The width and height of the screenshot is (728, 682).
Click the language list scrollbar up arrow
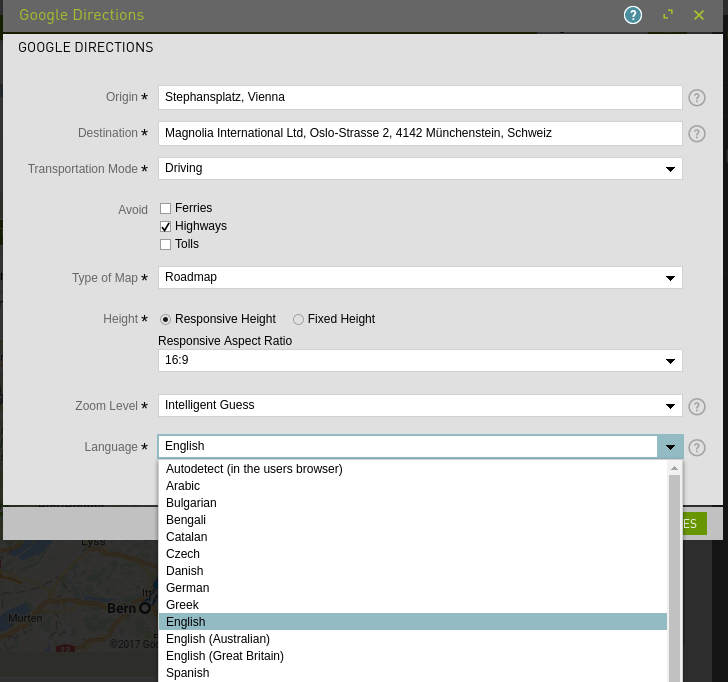coord(674,468)
